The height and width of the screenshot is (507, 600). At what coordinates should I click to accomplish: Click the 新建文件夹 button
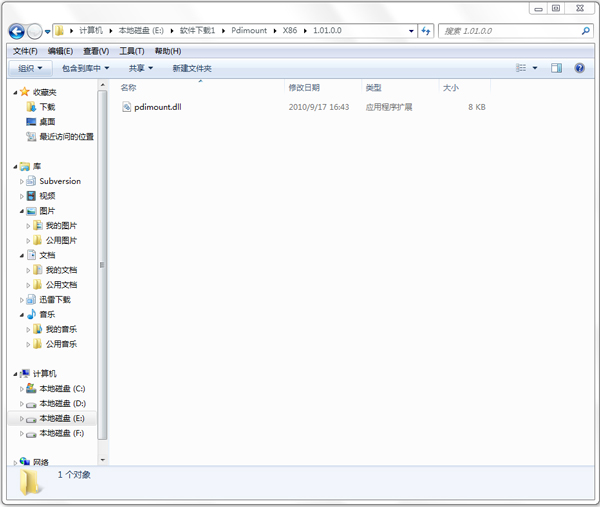pyautogui.click(x=191, y=68)
